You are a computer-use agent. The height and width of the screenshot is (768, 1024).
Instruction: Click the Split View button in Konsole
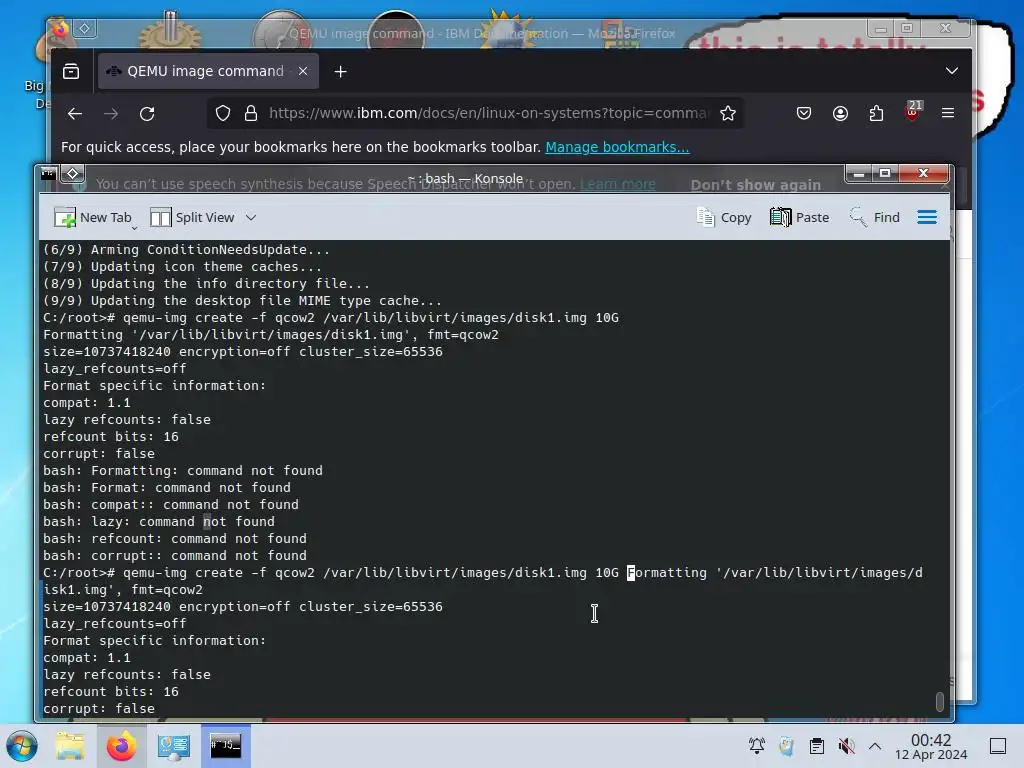tap(192, 217)
